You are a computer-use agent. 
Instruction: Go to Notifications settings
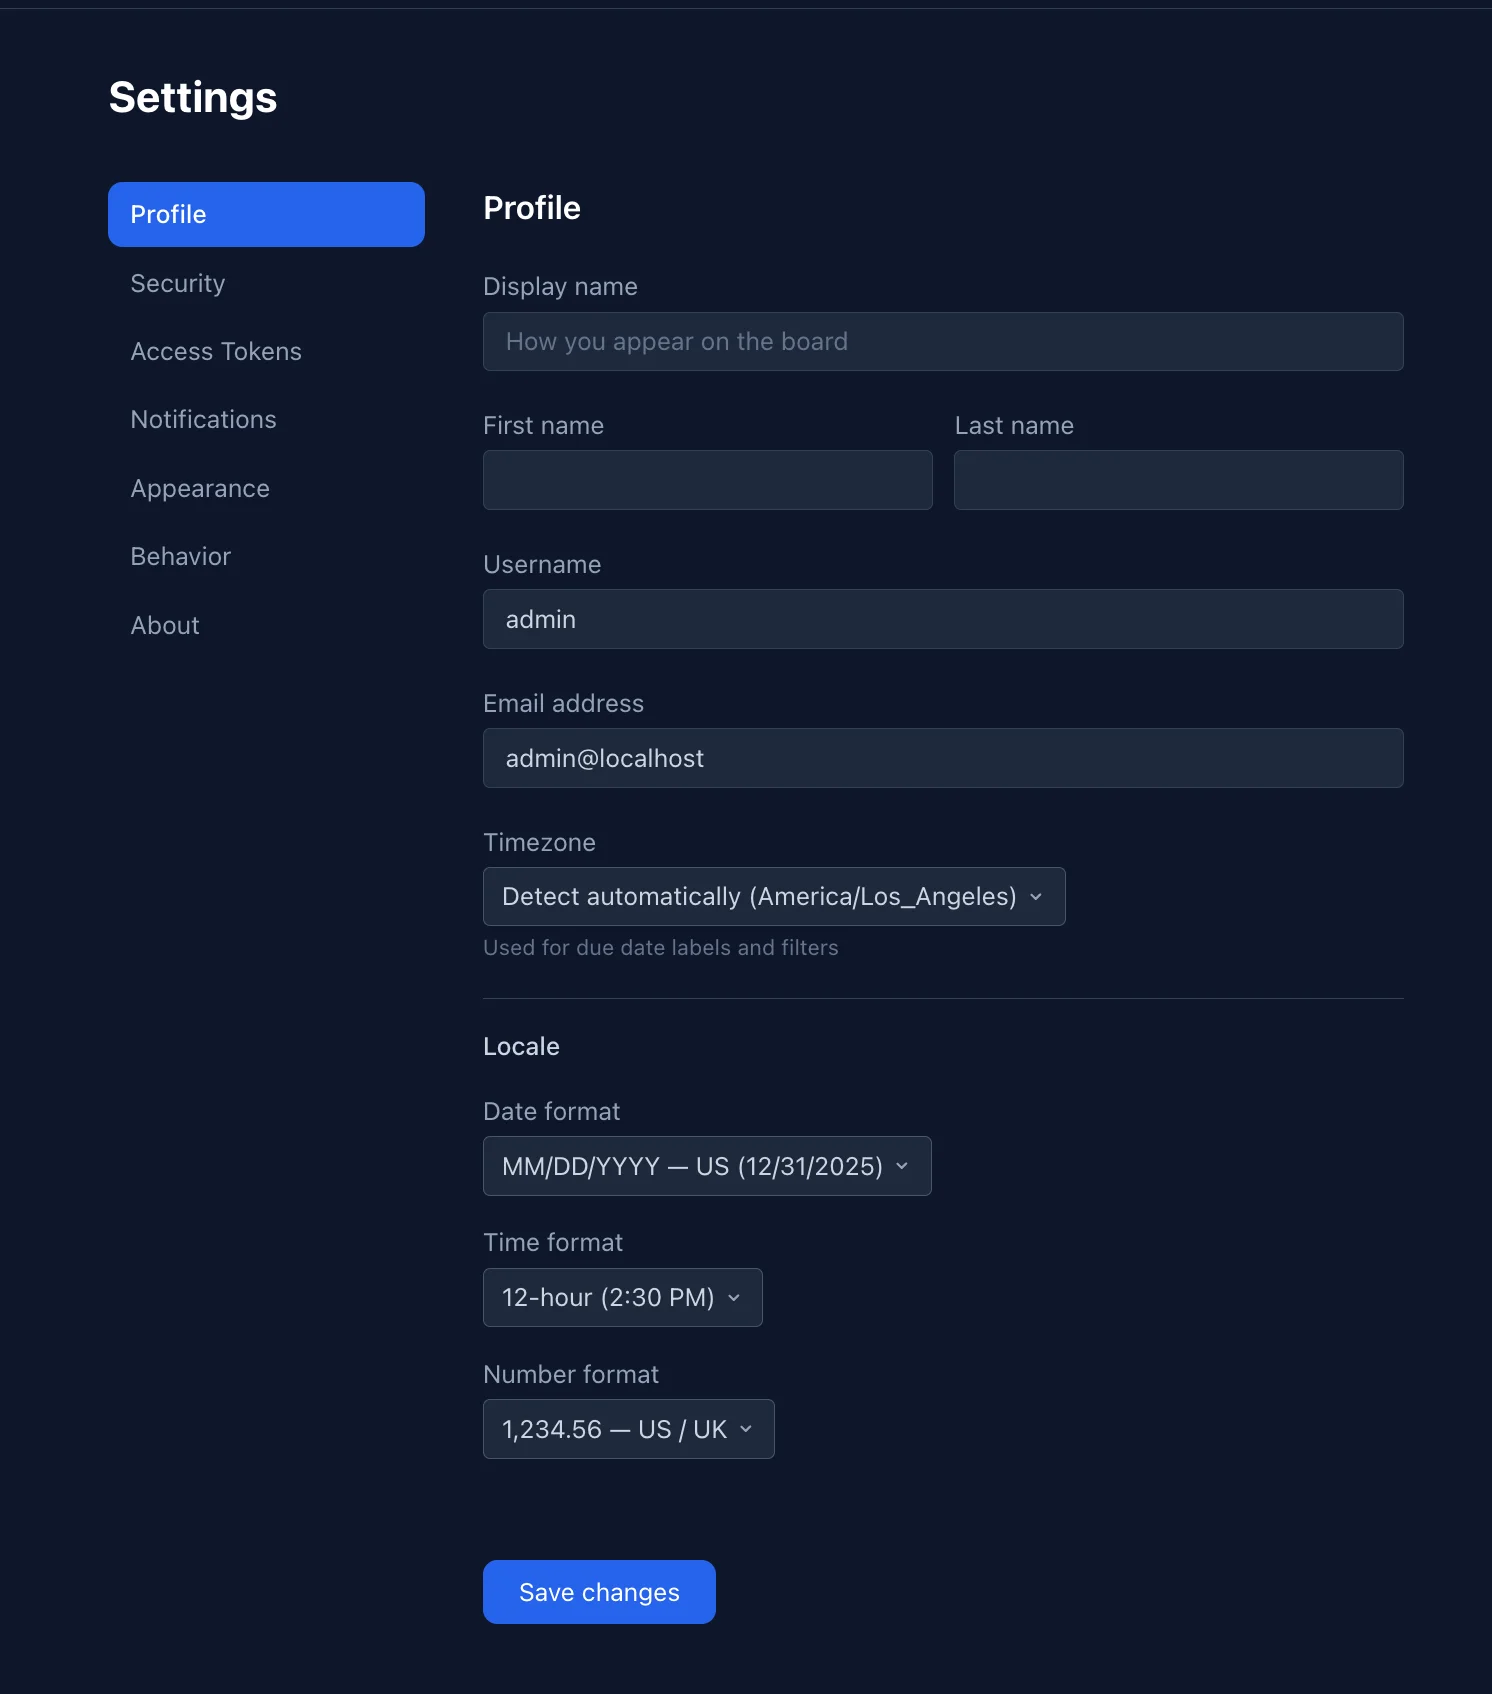(x=203, y=419)
